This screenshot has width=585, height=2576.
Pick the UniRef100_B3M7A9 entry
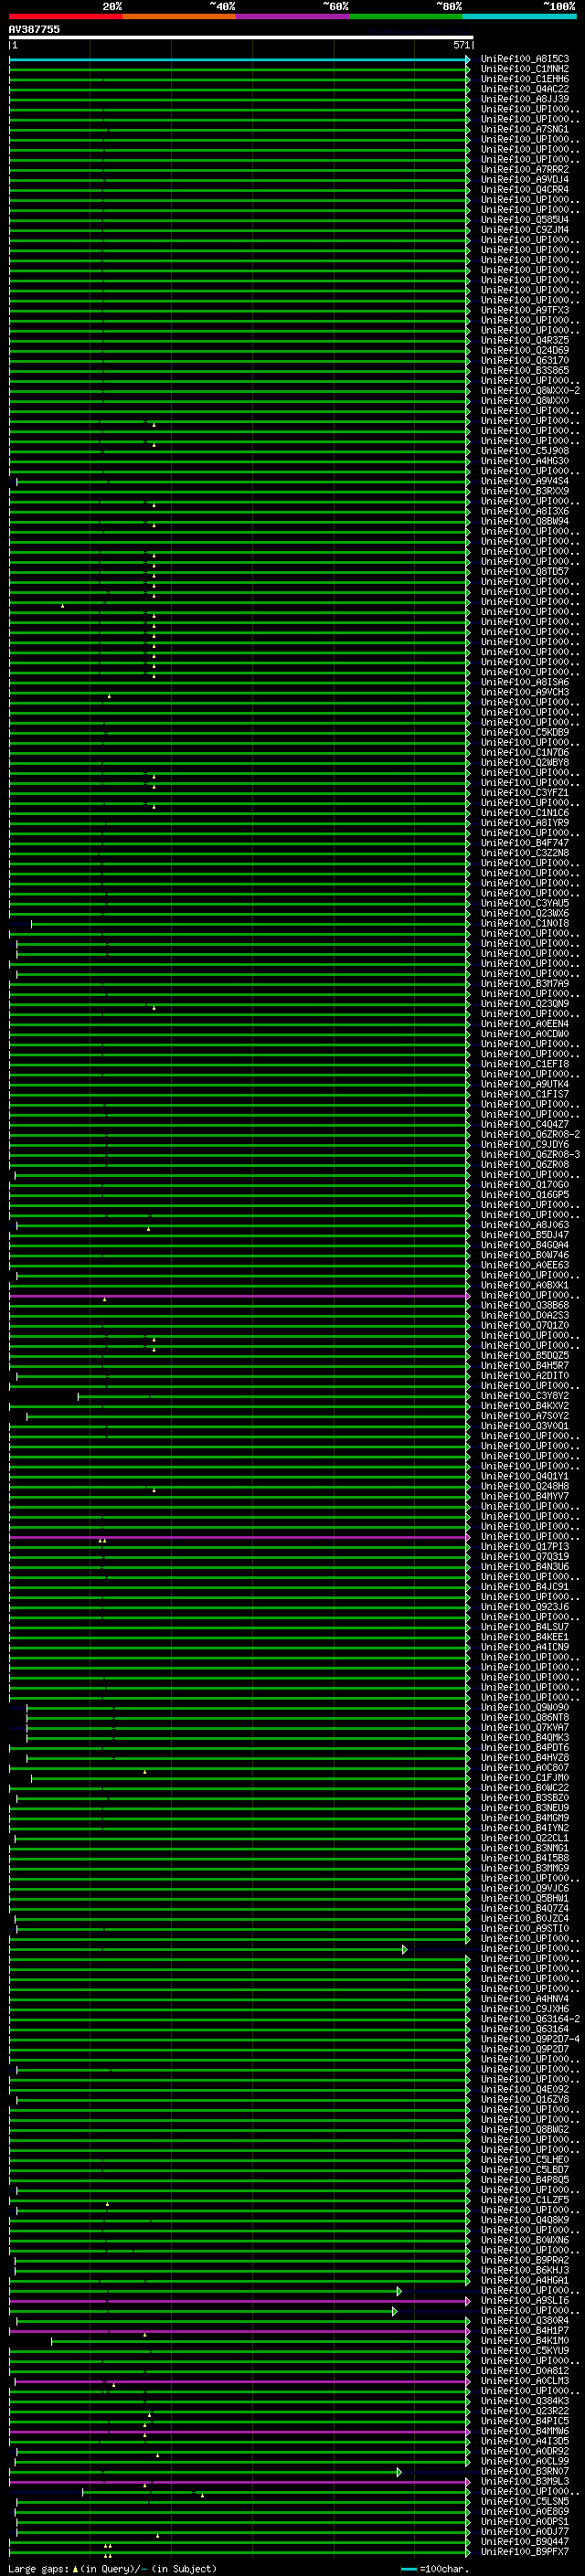(525, 984)
